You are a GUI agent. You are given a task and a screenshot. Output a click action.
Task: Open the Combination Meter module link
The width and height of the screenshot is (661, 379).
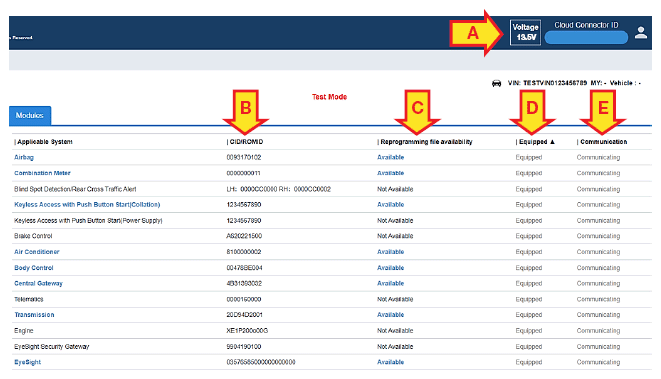[x=42, y=173]
